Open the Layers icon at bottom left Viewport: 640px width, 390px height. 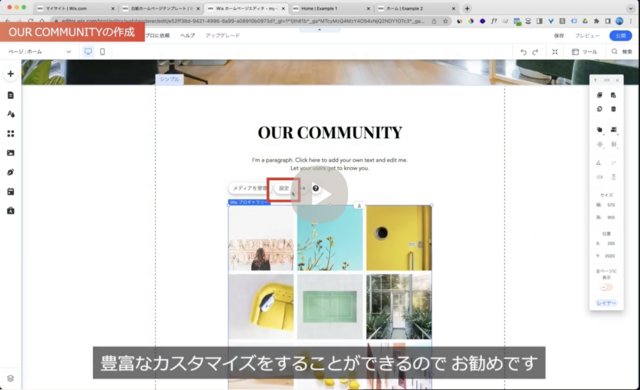point(11,378)
